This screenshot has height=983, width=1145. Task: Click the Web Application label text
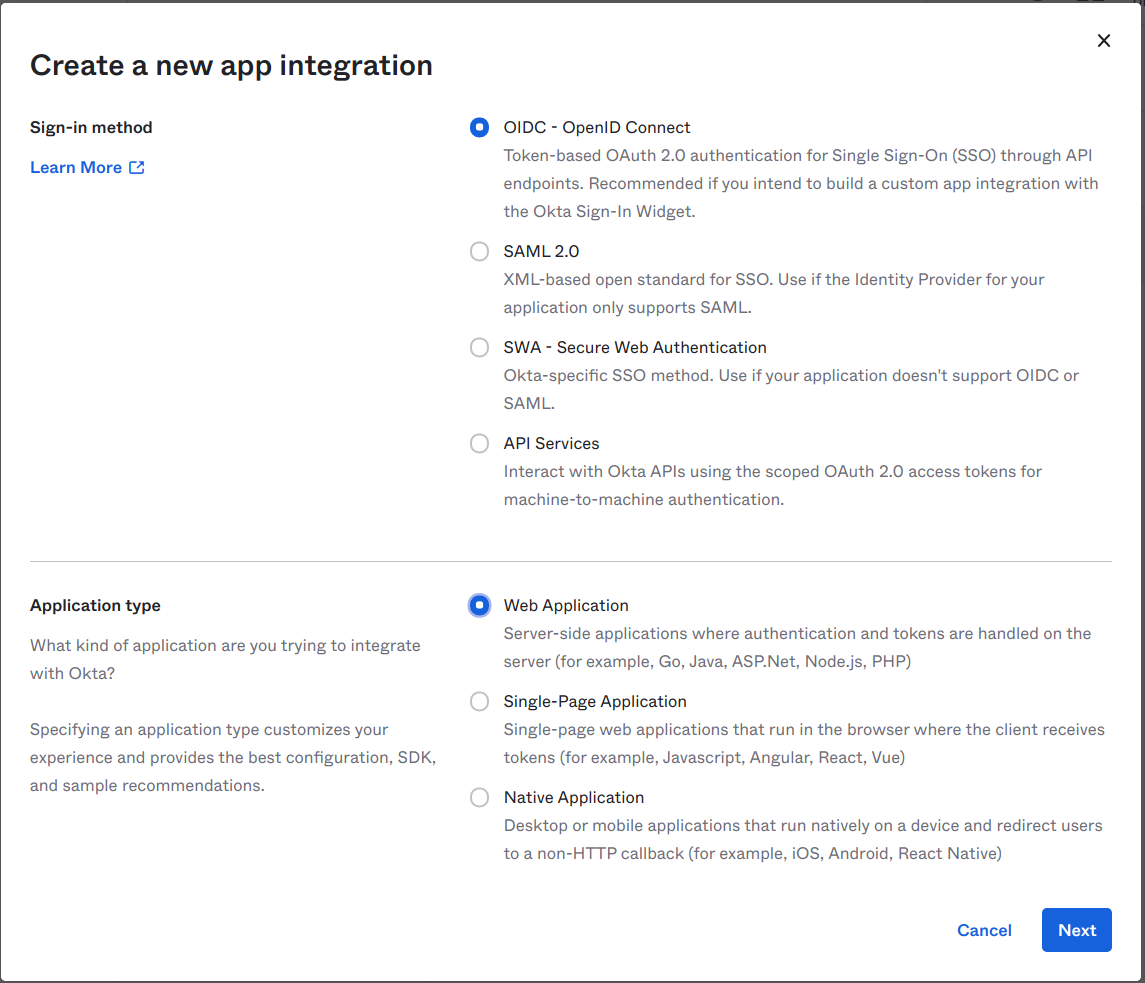tap(565, 605)
